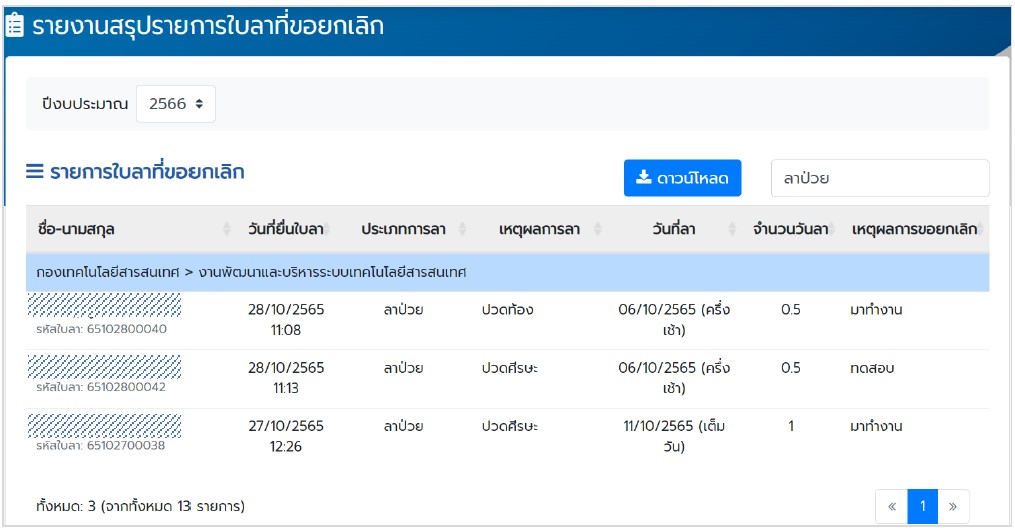This screenshot has width=1015, height=531.
Task: Select leave record รหัสใบลา 65102700038
Action: 102,445
